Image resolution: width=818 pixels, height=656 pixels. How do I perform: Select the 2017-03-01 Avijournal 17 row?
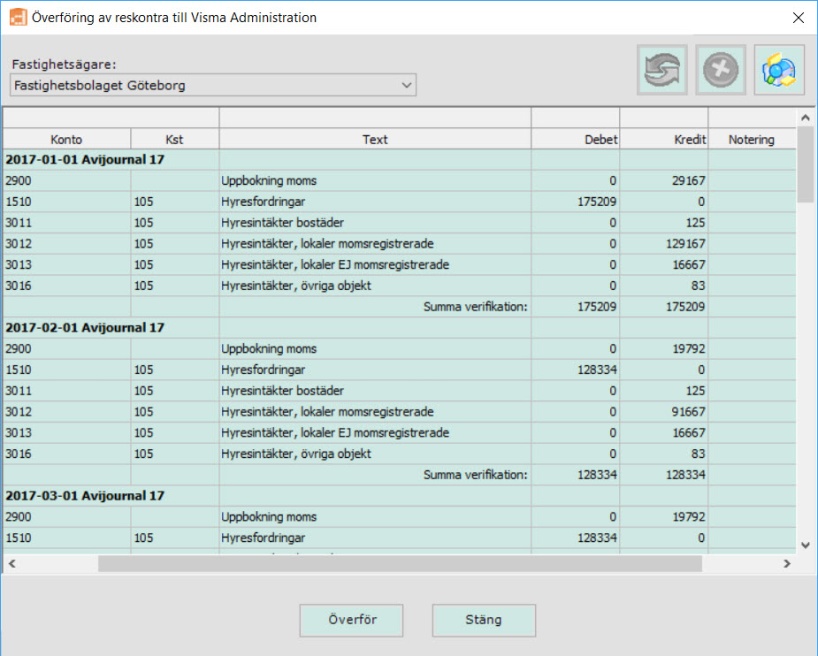(400, 496)
